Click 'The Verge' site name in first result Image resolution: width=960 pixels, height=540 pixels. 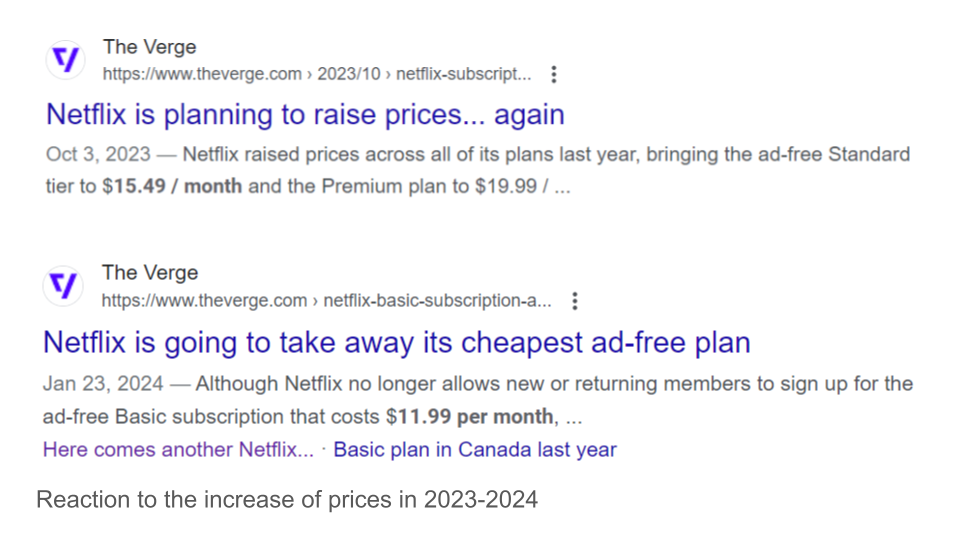point(149,47)
